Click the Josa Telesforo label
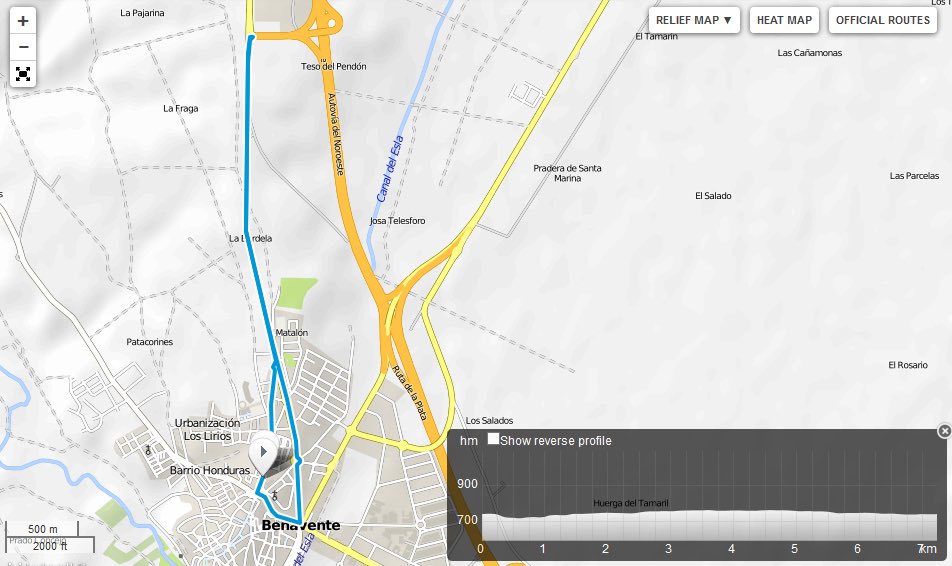 398,220
